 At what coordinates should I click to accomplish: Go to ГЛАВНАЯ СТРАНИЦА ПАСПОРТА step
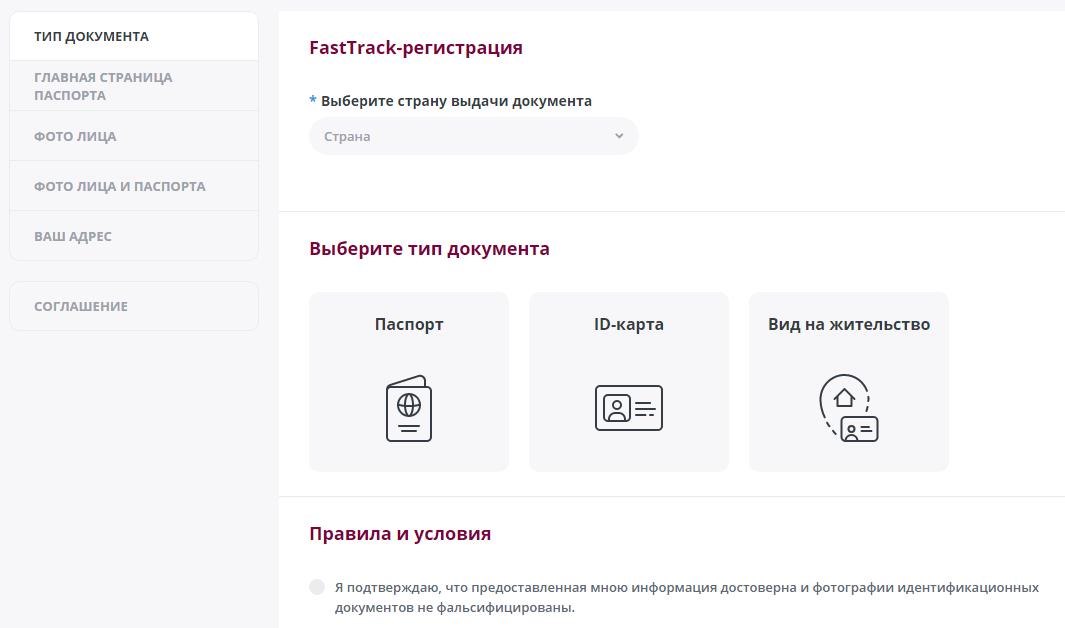click(x=134, y=86)
